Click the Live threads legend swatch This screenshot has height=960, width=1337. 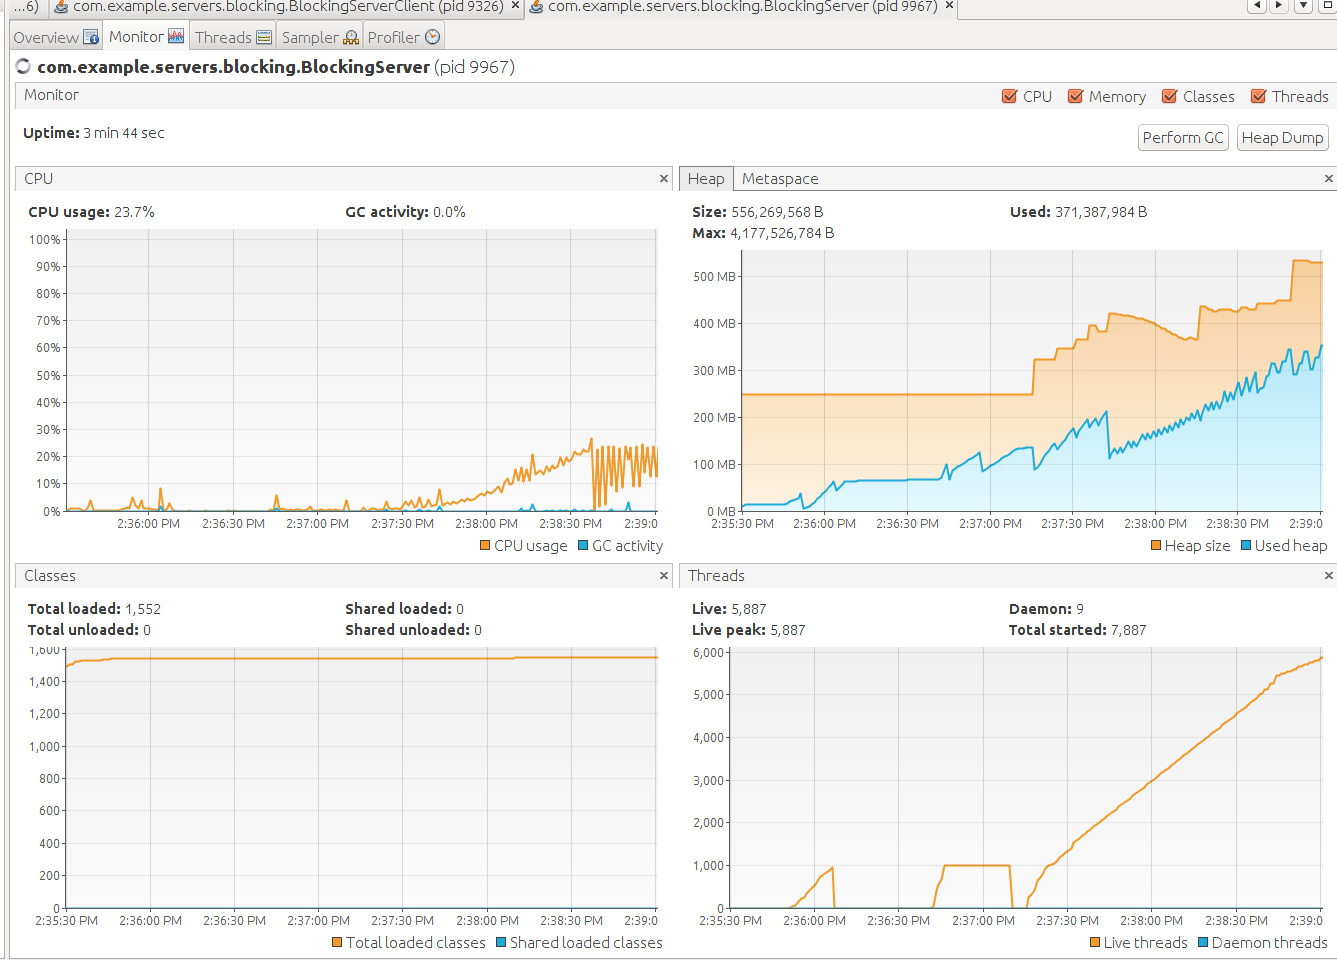pos(1095,943)
